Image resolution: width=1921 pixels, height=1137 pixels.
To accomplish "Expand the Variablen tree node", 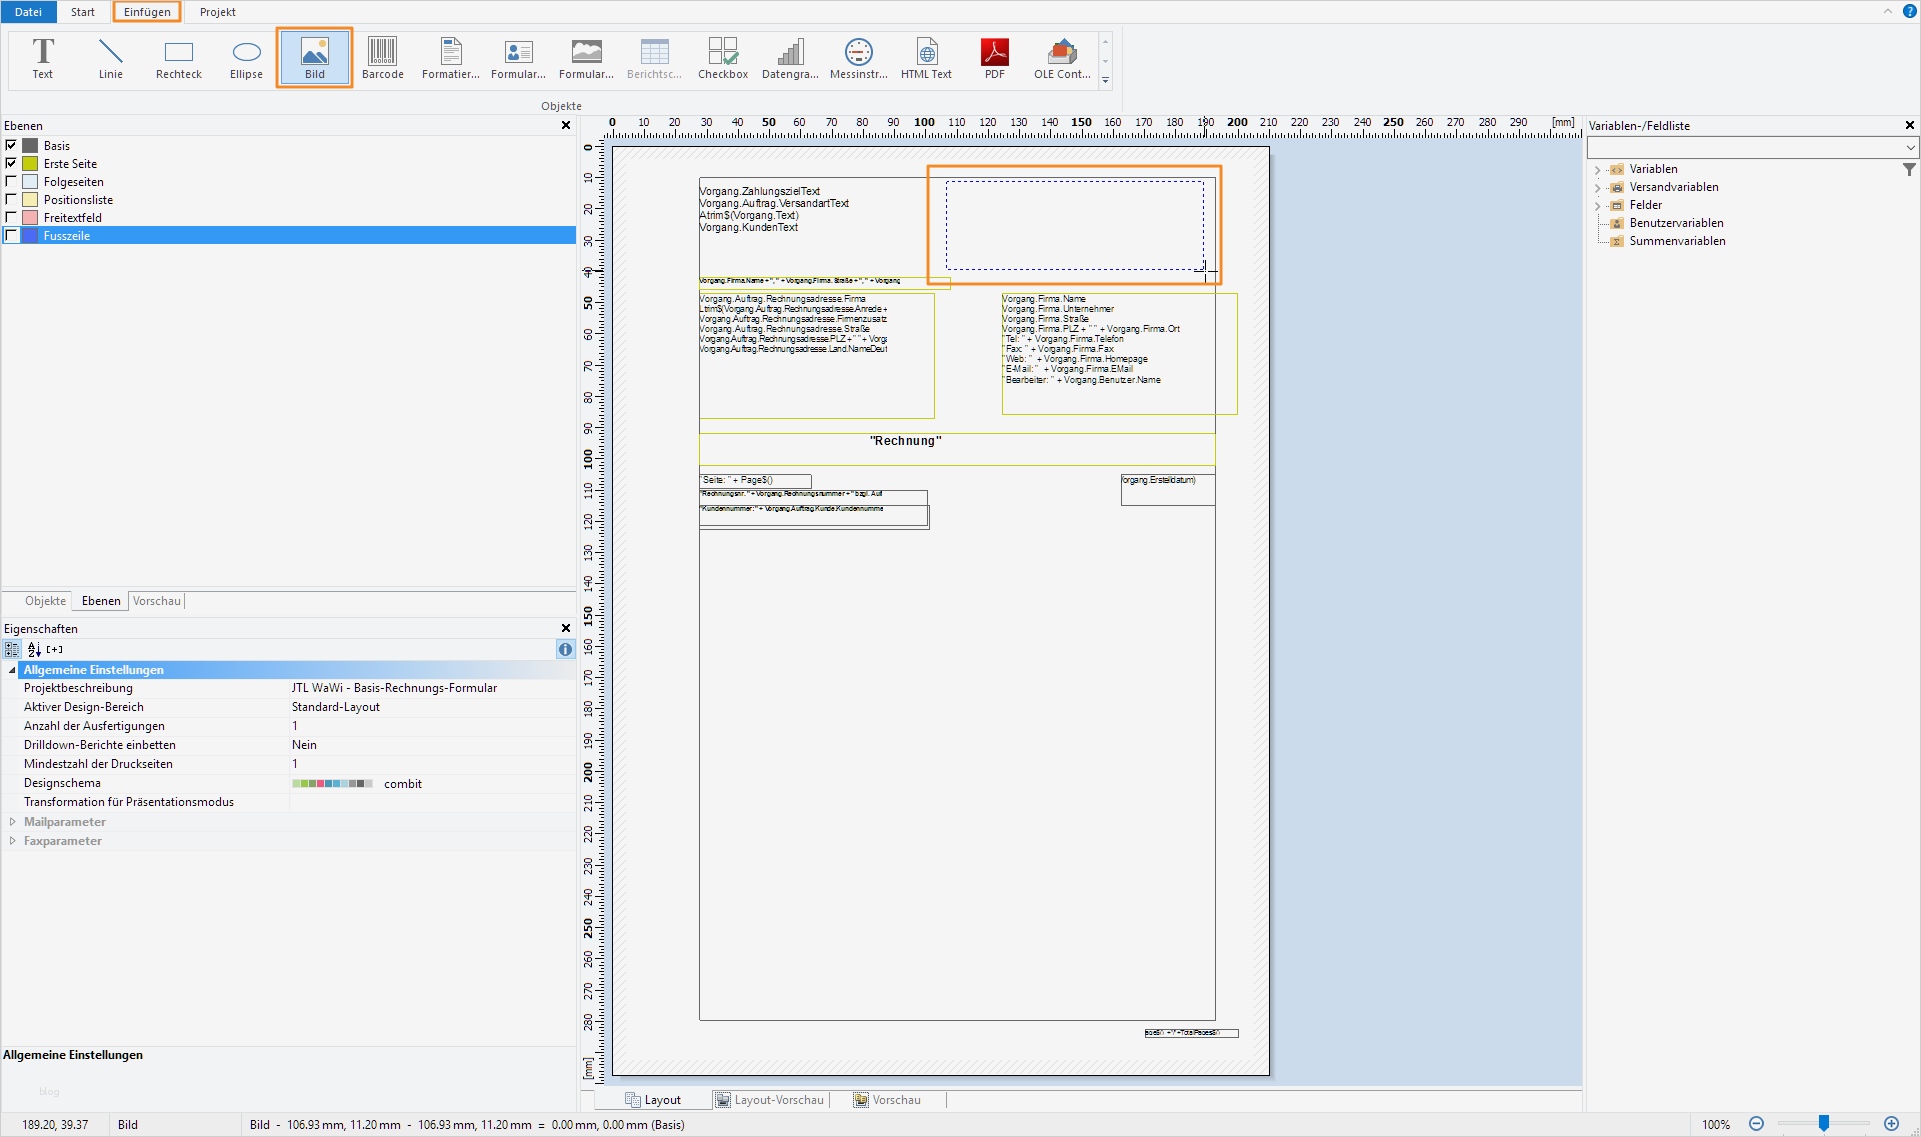I will click(1597, 170).
